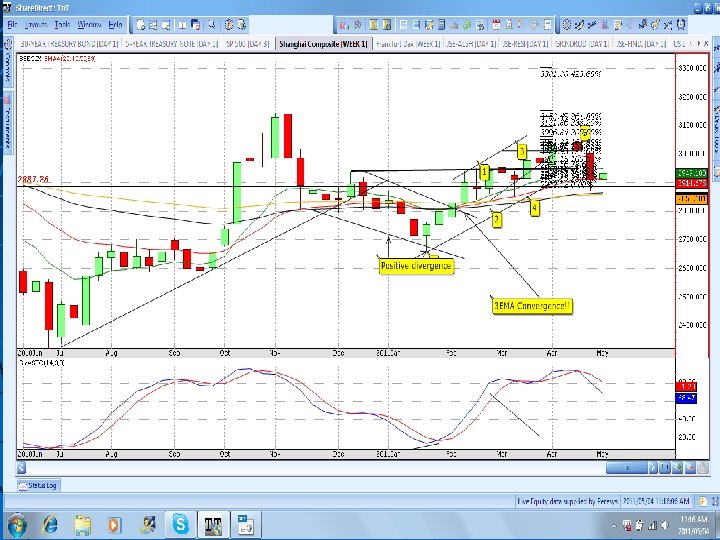Click the chart scrollbar right arrow
The height and width of the screenshot is (540, 720).
[653, 468]
